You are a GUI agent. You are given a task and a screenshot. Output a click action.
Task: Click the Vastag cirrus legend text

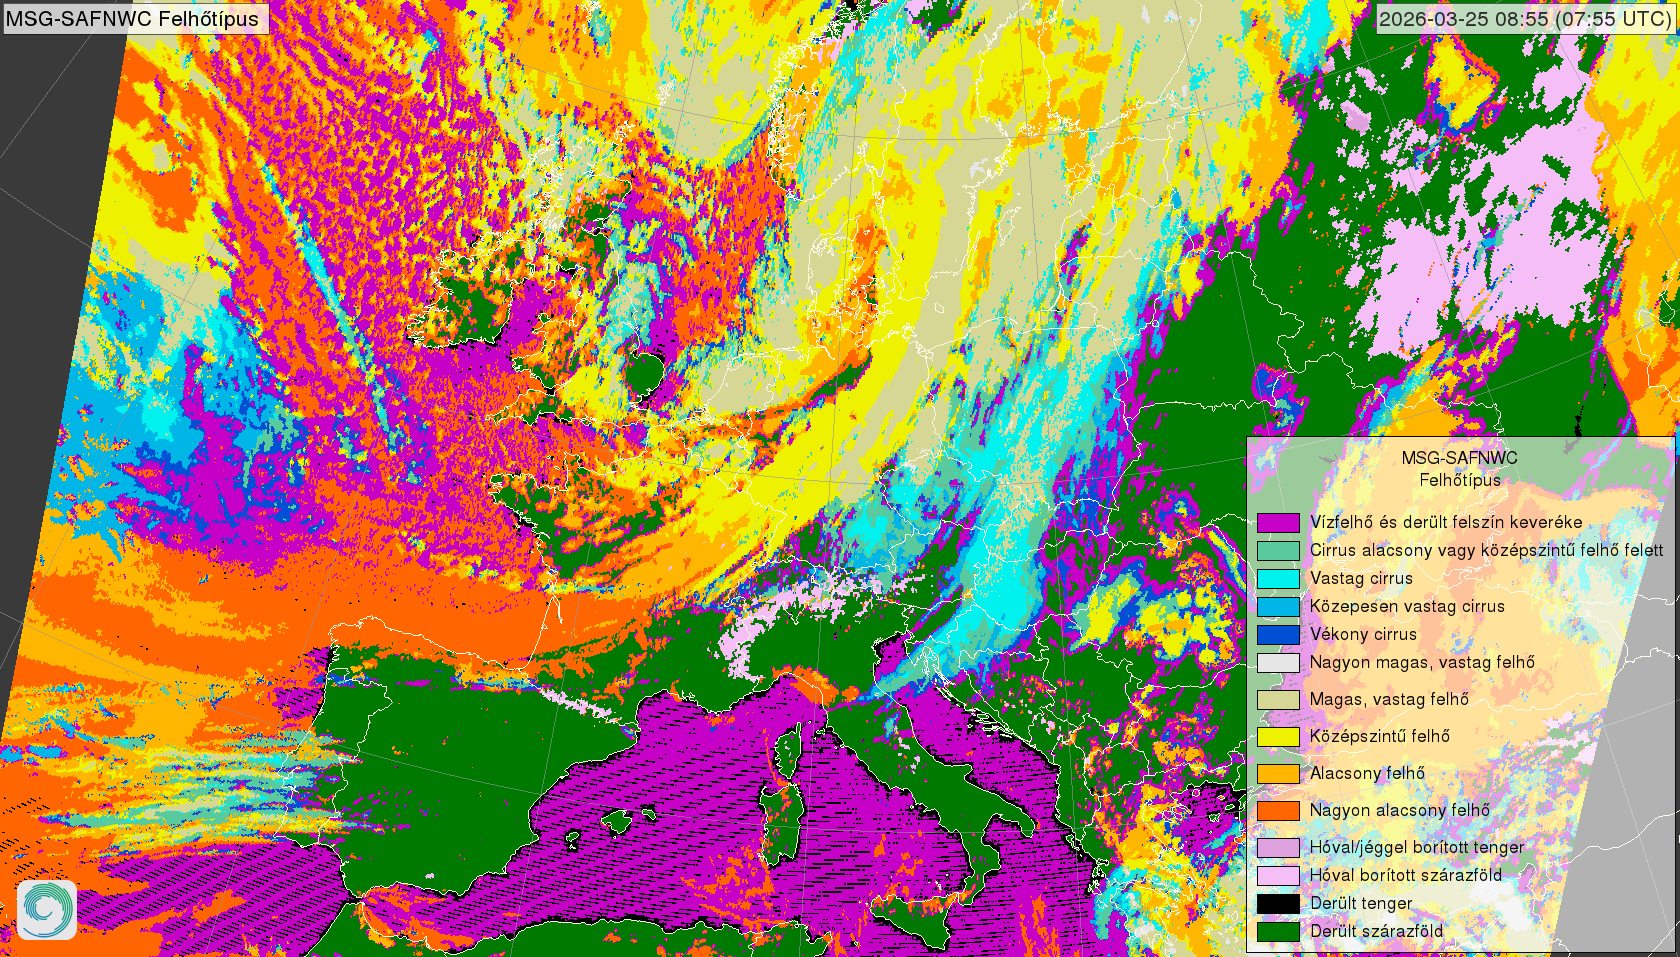(x=1361, y=578)
